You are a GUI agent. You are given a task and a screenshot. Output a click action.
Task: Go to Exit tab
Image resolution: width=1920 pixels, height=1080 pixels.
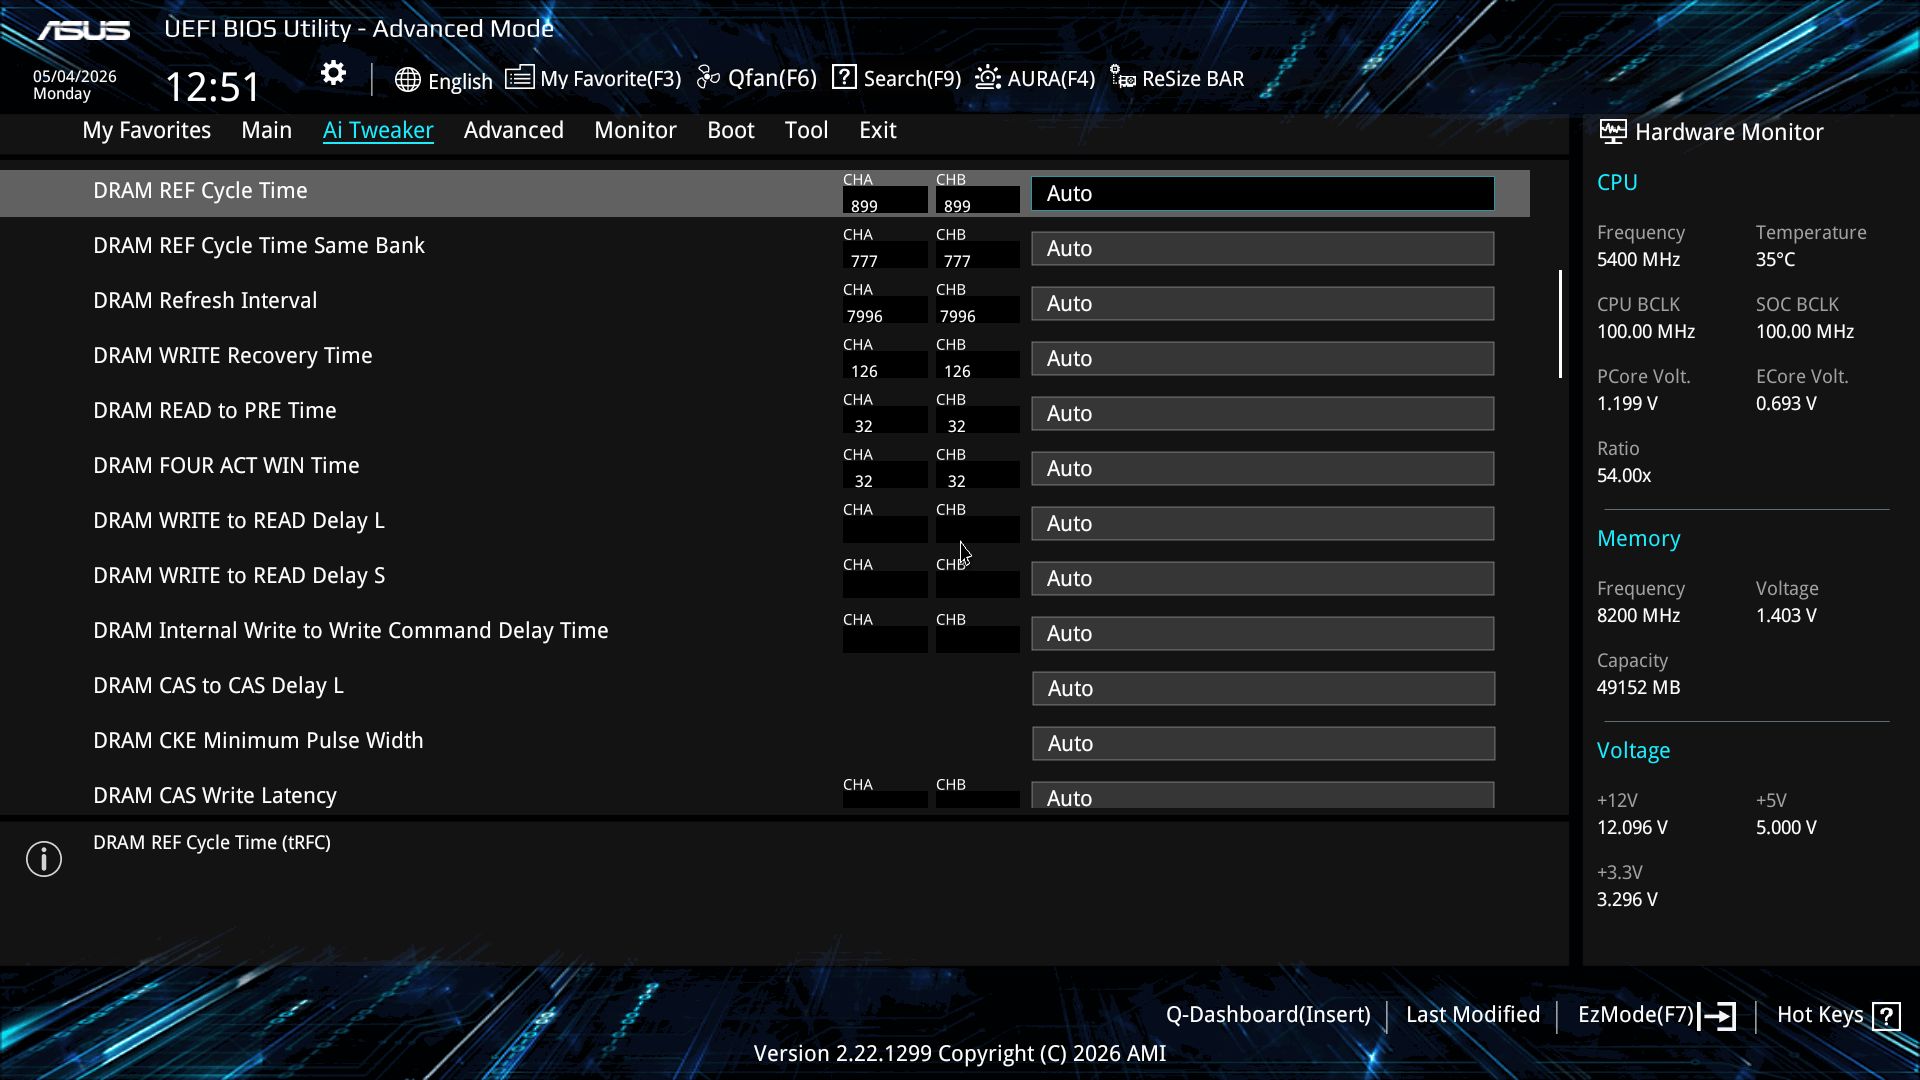877,130
